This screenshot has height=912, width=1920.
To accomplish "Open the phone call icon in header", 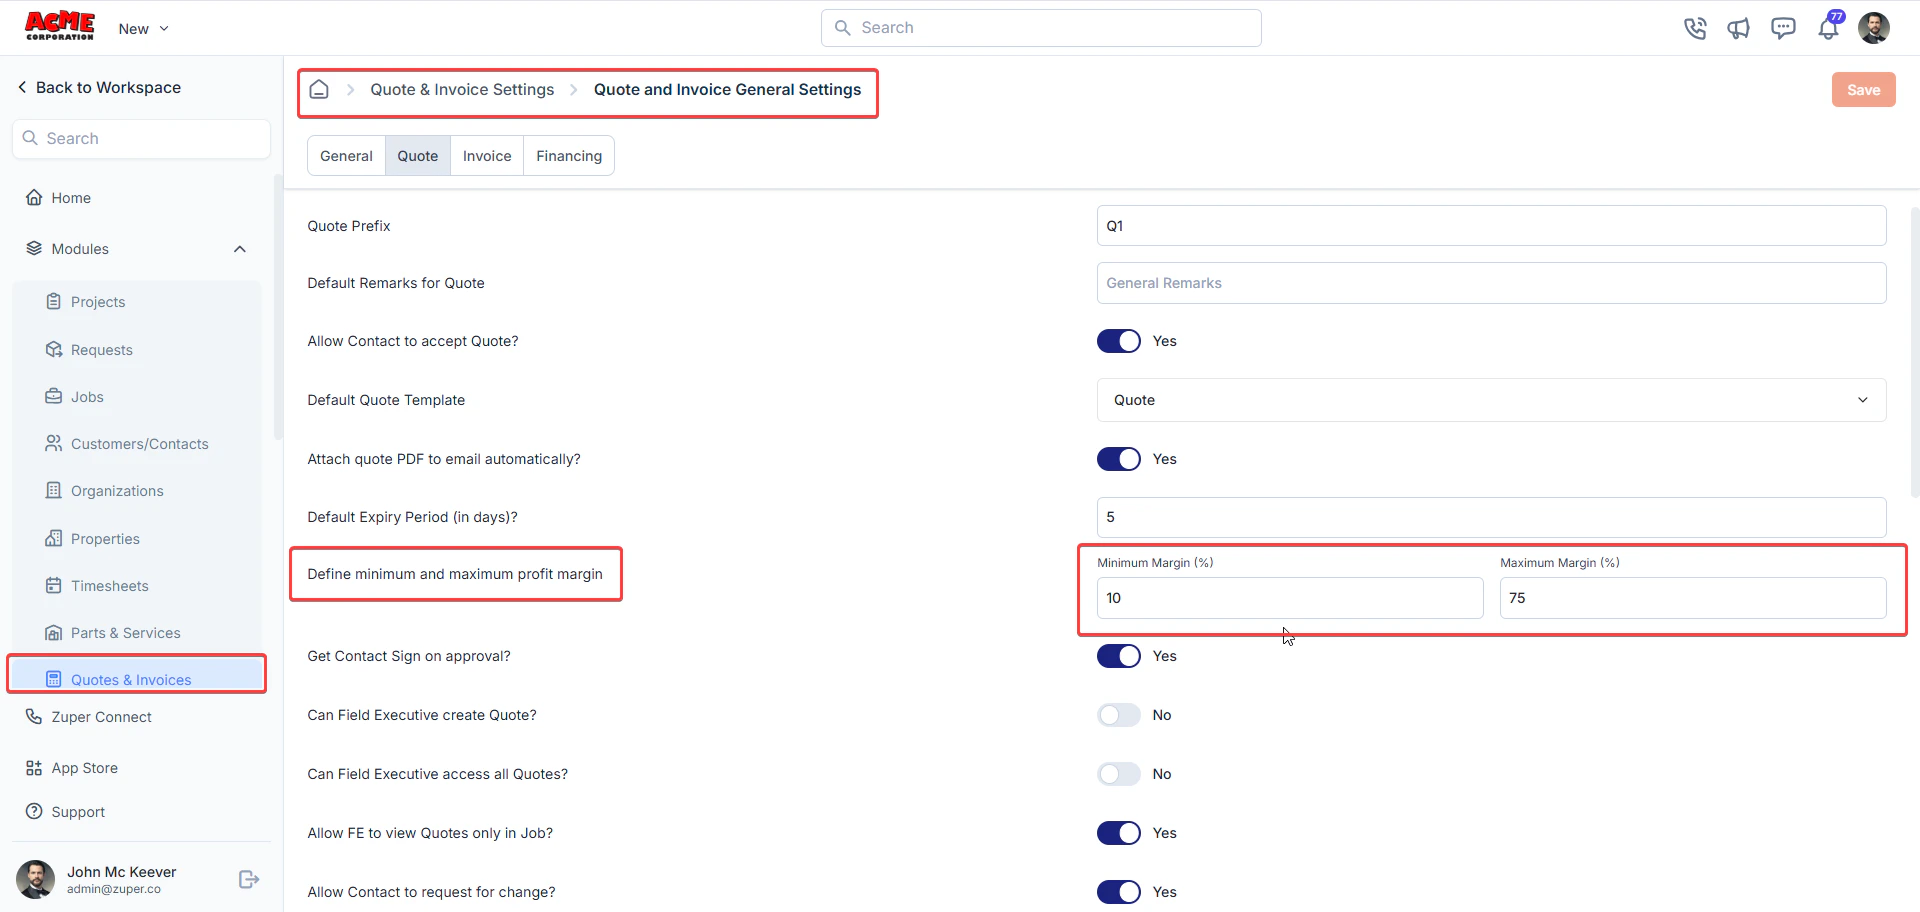I will coord(1695,28).
